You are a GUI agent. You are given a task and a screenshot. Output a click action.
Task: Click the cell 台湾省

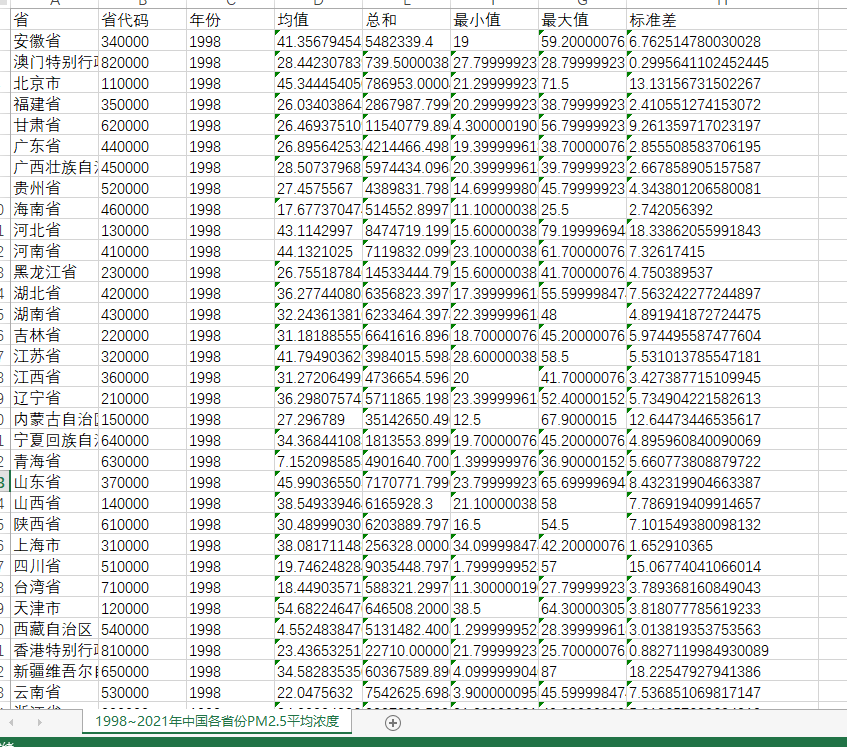(x=55, y=588)
